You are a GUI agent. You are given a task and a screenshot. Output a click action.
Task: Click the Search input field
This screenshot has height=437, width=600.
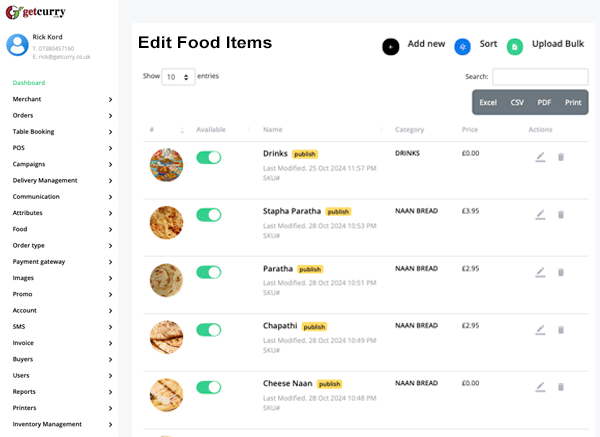click(x=540, y=77)
